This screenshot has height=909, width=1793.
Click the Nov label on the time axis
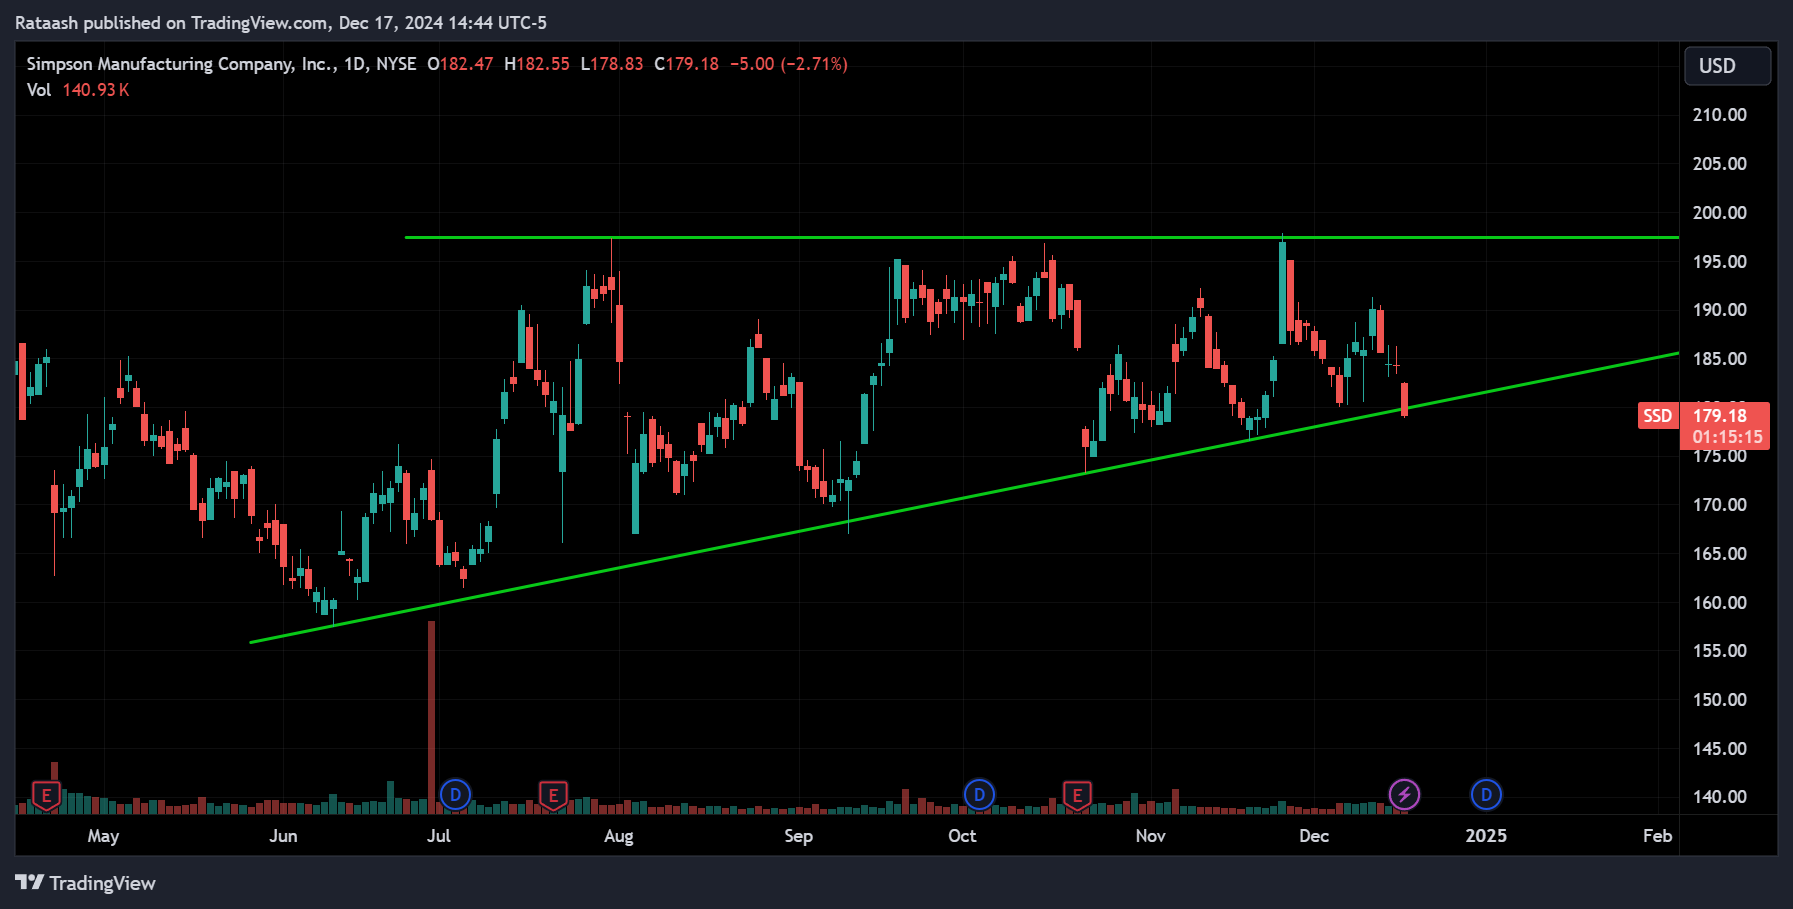click(x=1151, y=836)
